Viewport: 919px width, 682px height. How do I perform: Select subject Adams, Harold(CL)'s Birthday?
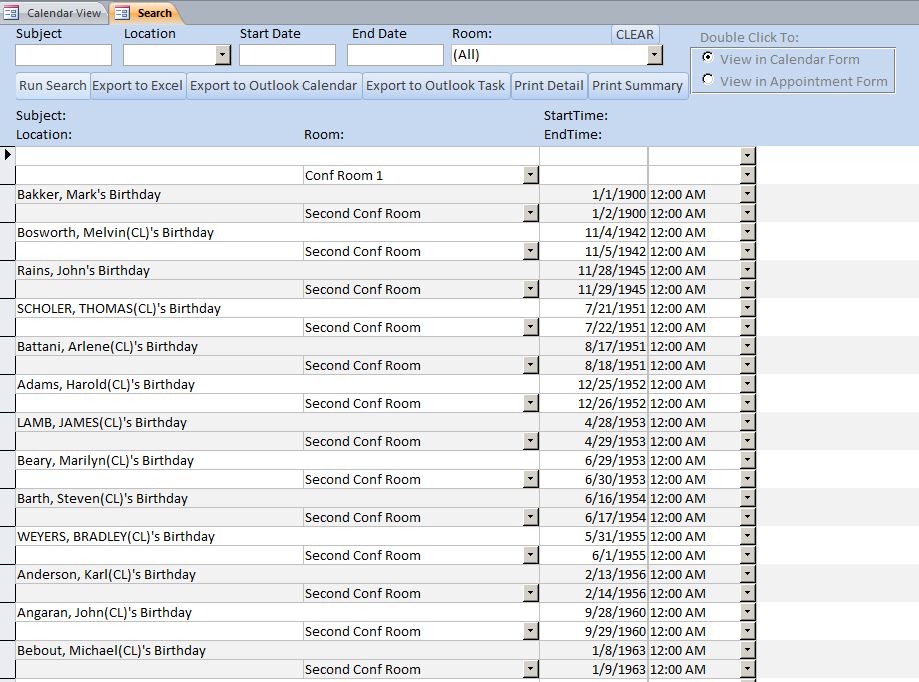coord(277,384)
